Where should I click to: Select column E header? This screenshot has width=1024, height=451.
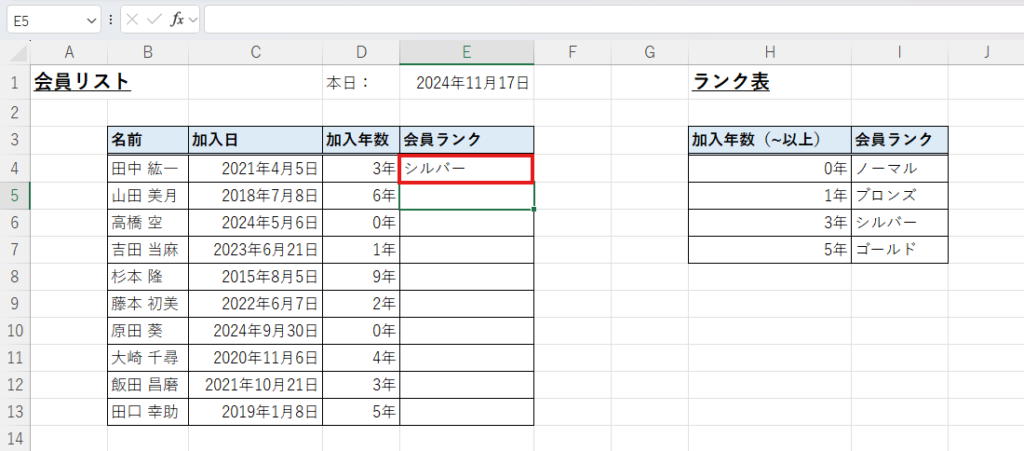tap(466, 52)
